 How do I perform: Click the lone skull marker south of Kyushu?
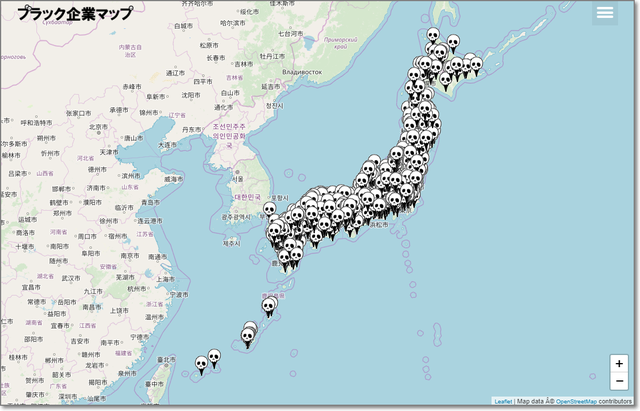coord(268,306)
